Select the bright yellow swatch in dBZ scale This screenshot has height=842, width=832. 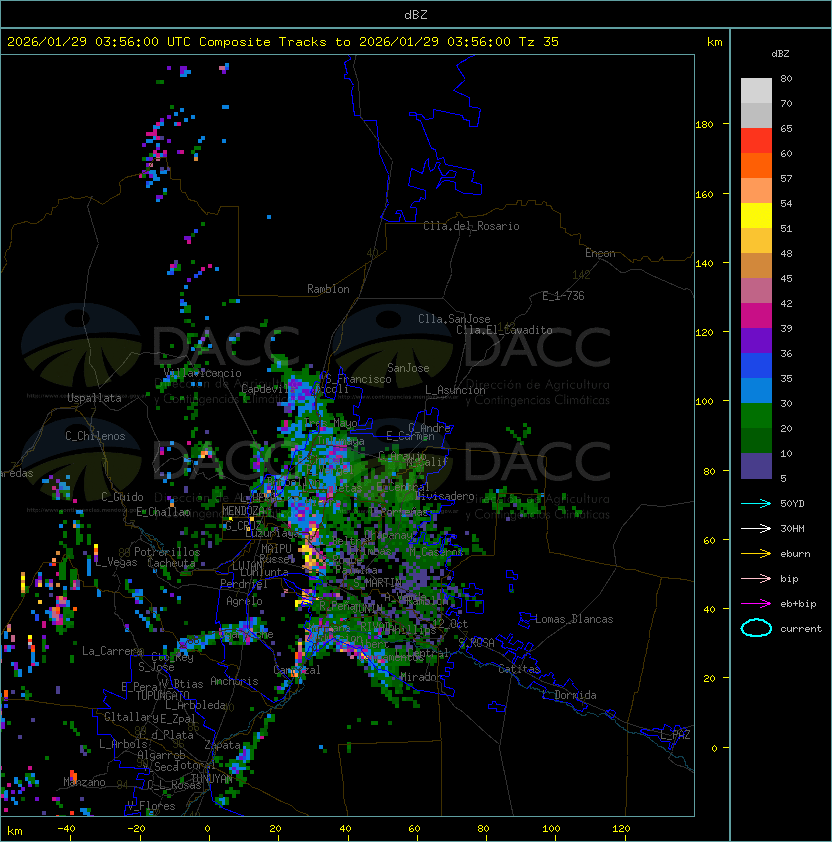(756, 215)
